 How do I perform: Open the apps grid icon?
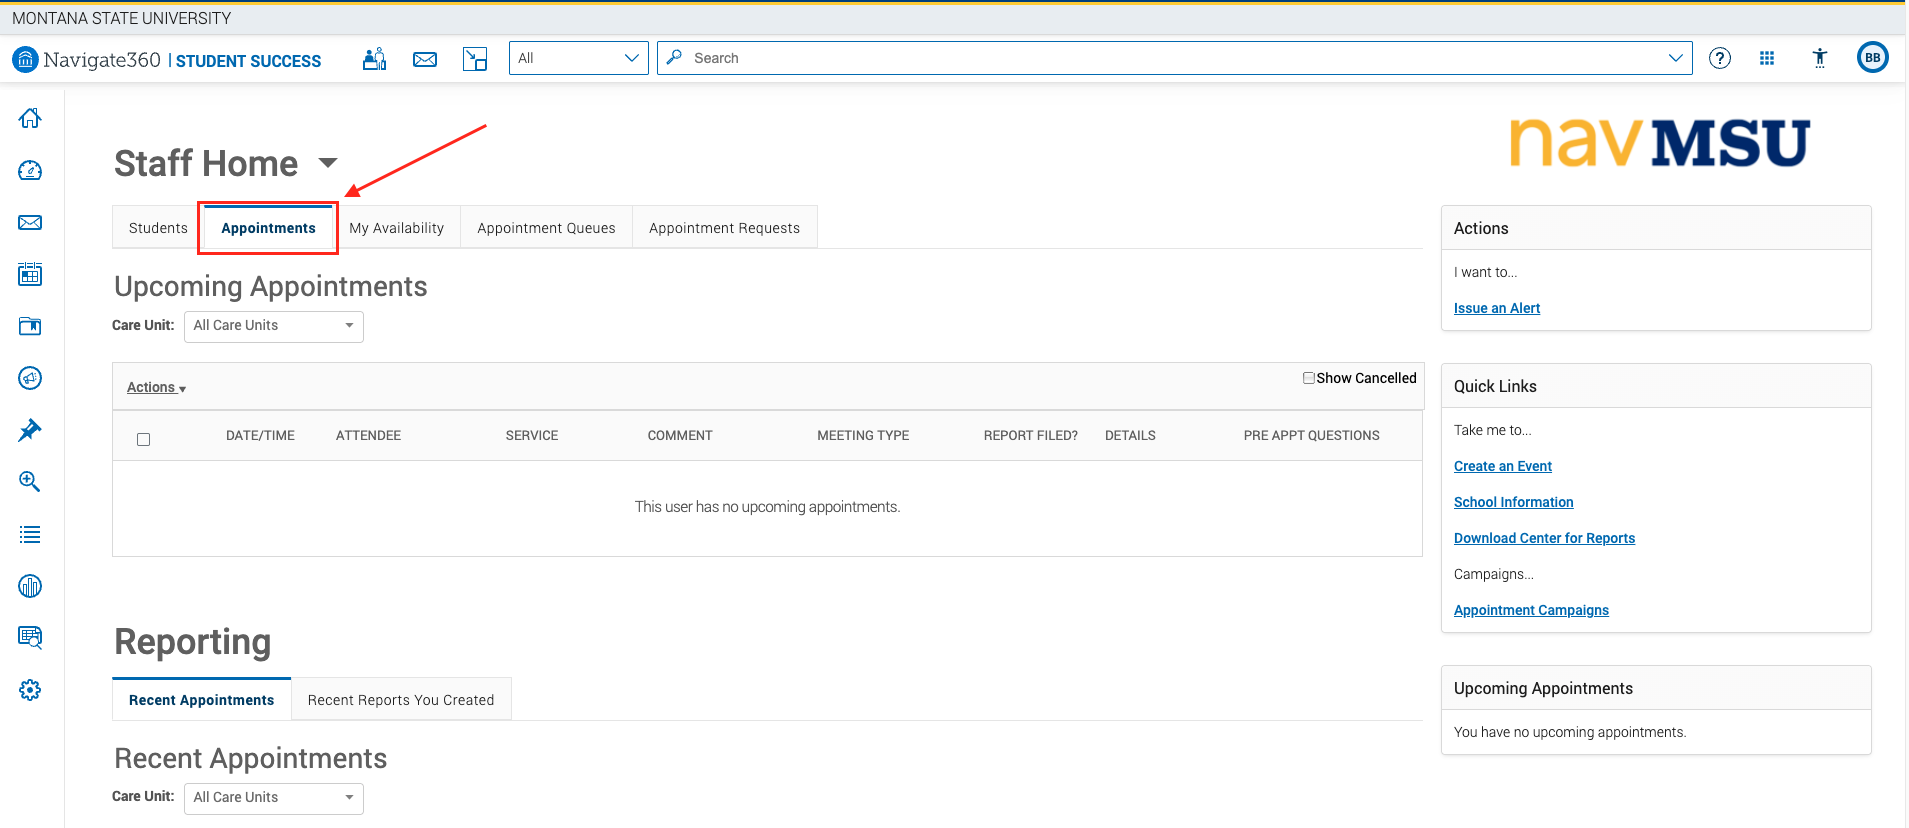point(1767,58)
